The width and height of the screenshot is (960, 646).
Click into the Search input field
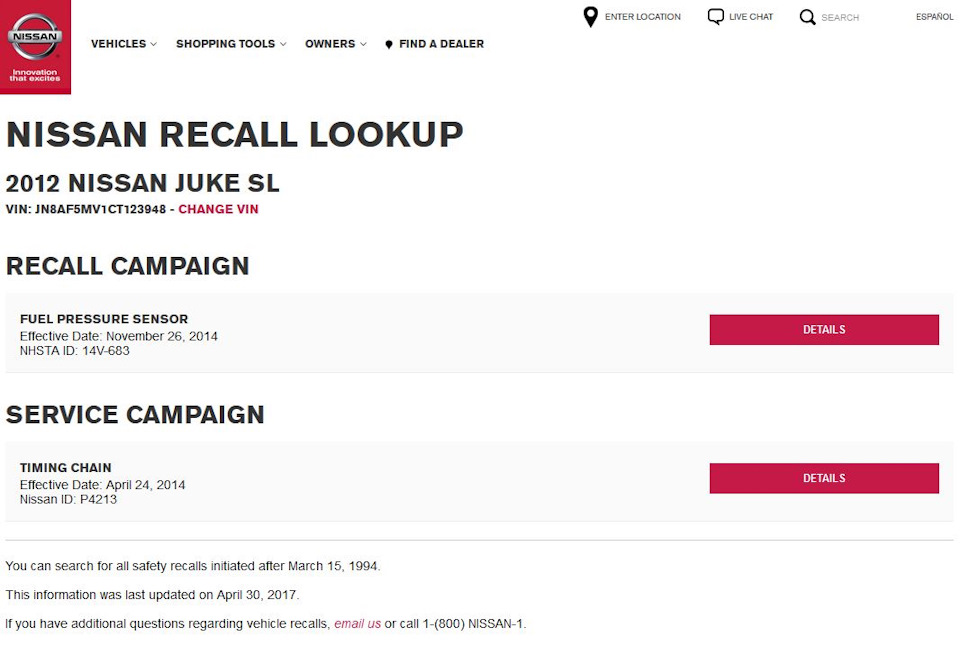pyautogui.click(x=855, y=17)
